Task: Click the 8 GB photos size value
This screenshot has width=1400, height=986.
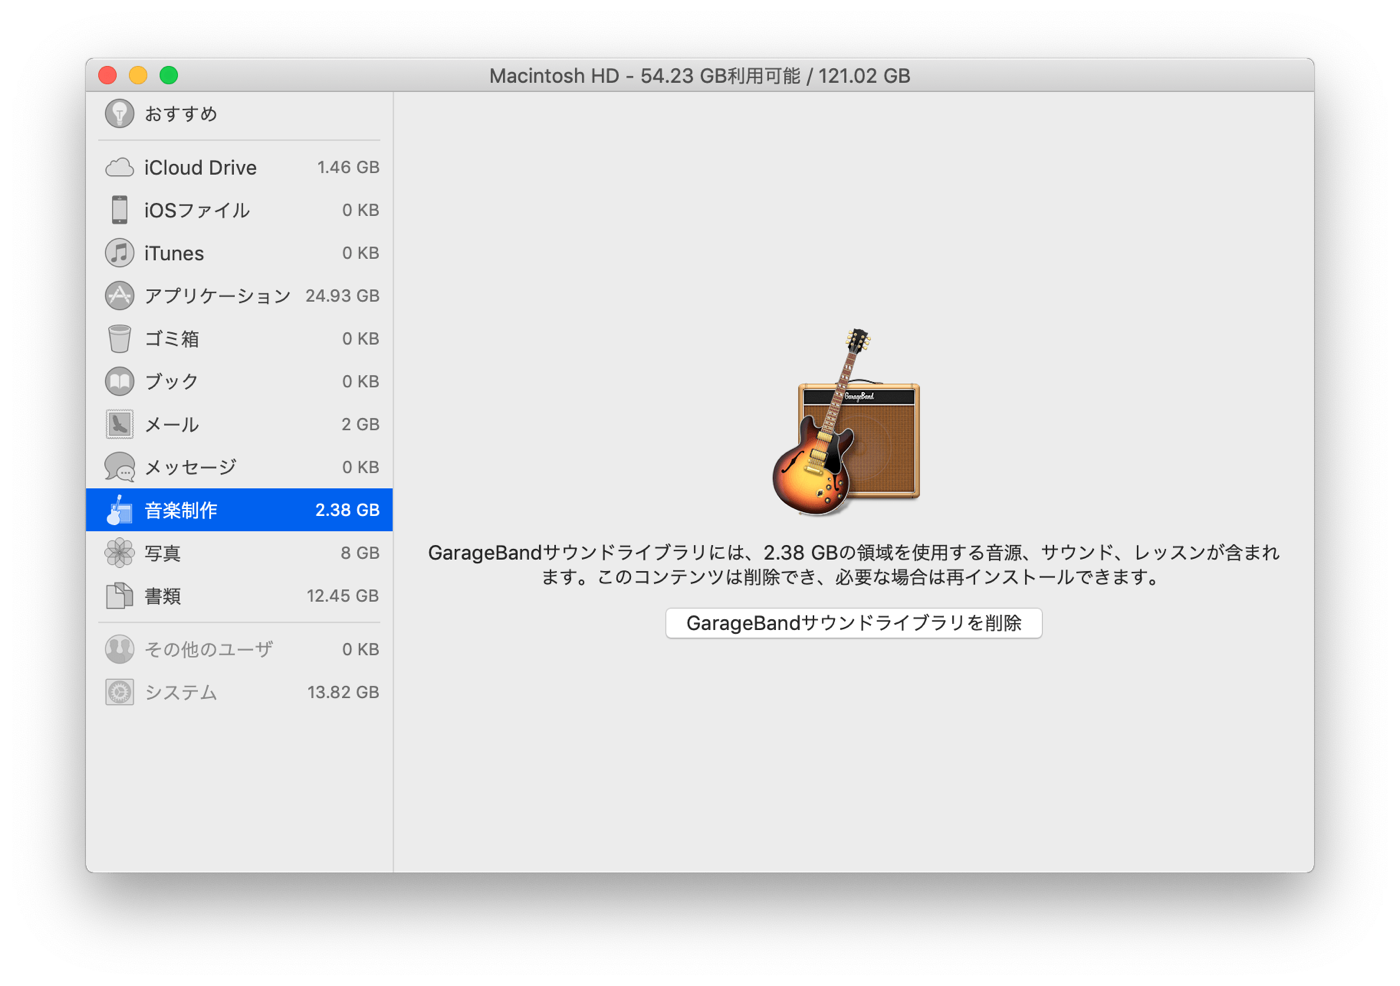Action: pos(360,553)
